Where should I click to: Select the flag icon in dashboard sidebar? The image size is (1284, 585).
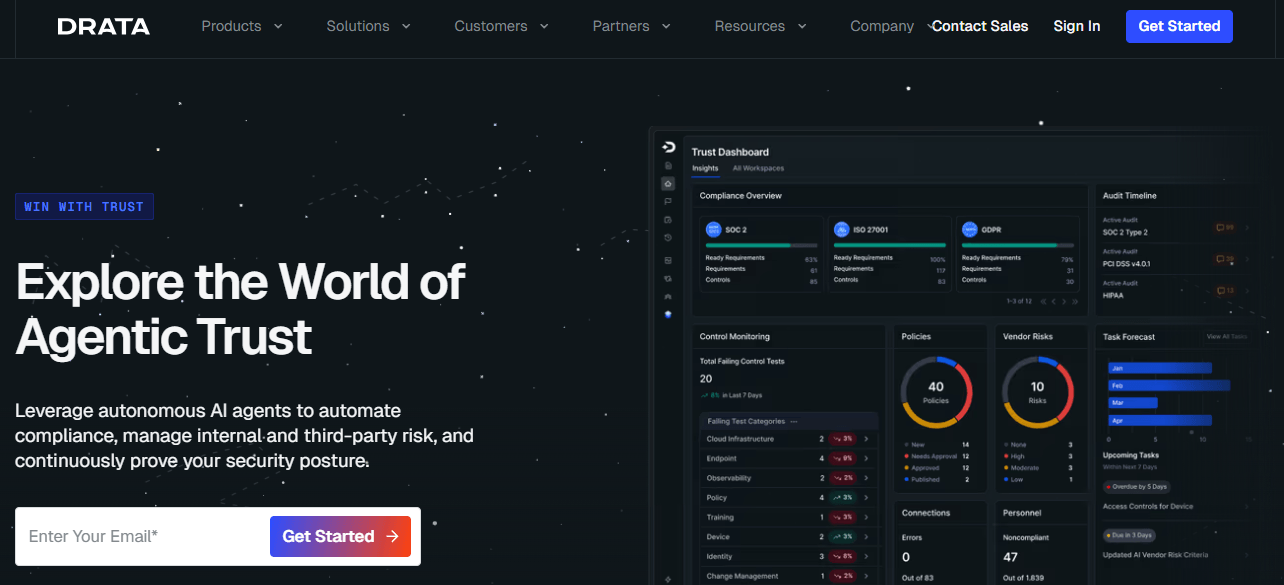668,201
